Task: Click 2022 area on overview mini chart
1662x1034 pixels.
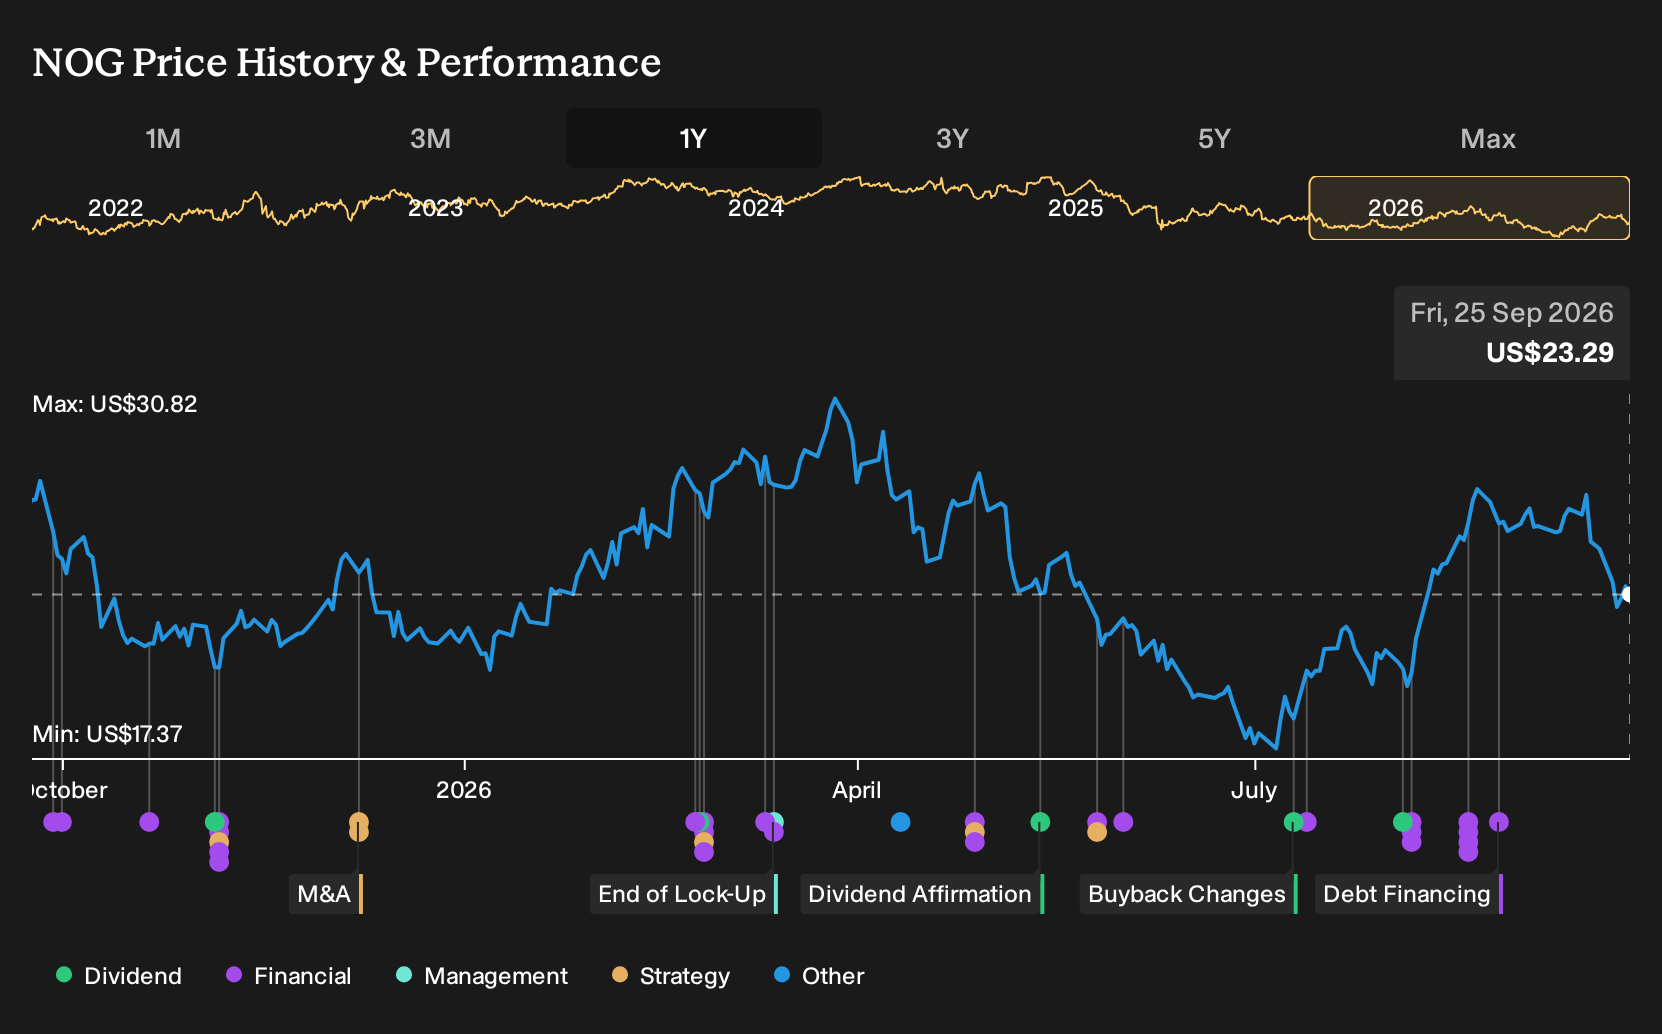Action: click(115, 208)
